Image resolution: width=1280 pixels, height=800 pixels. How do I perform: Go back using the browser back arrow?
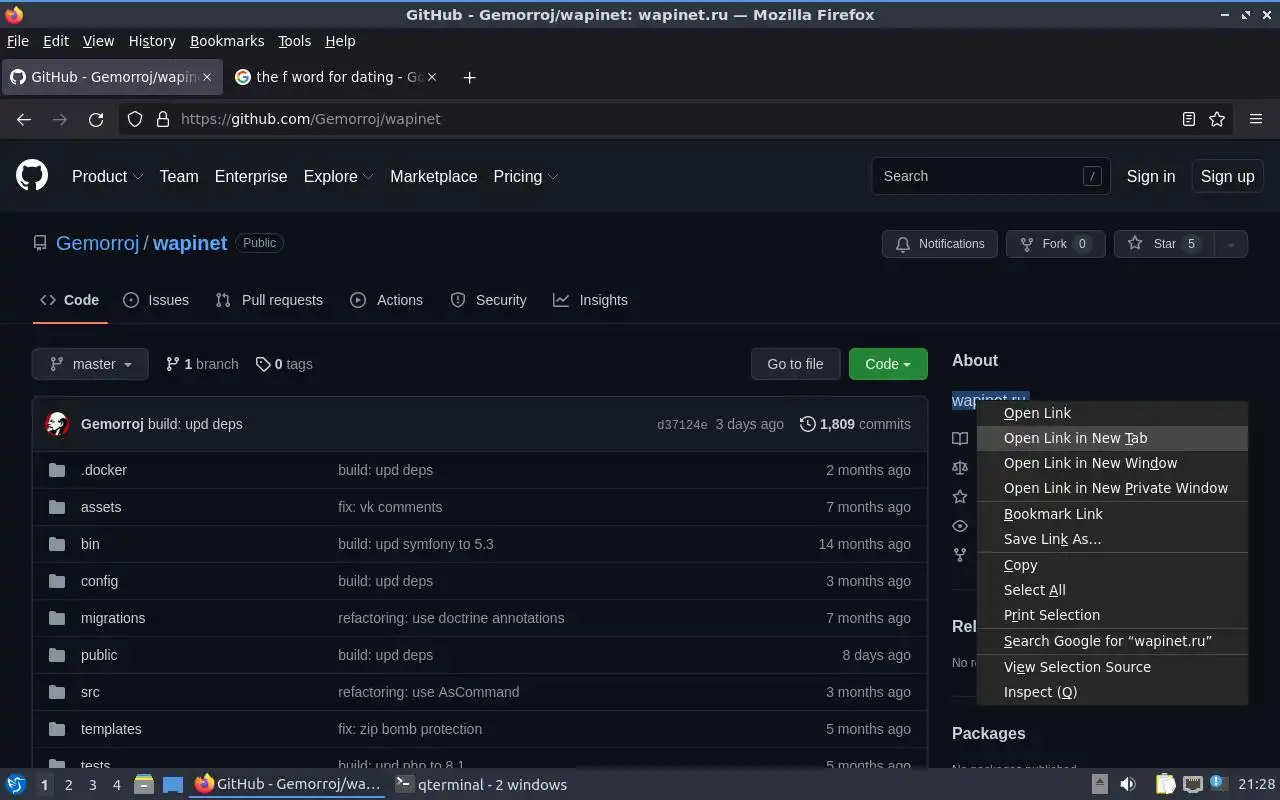click(24, 119)
